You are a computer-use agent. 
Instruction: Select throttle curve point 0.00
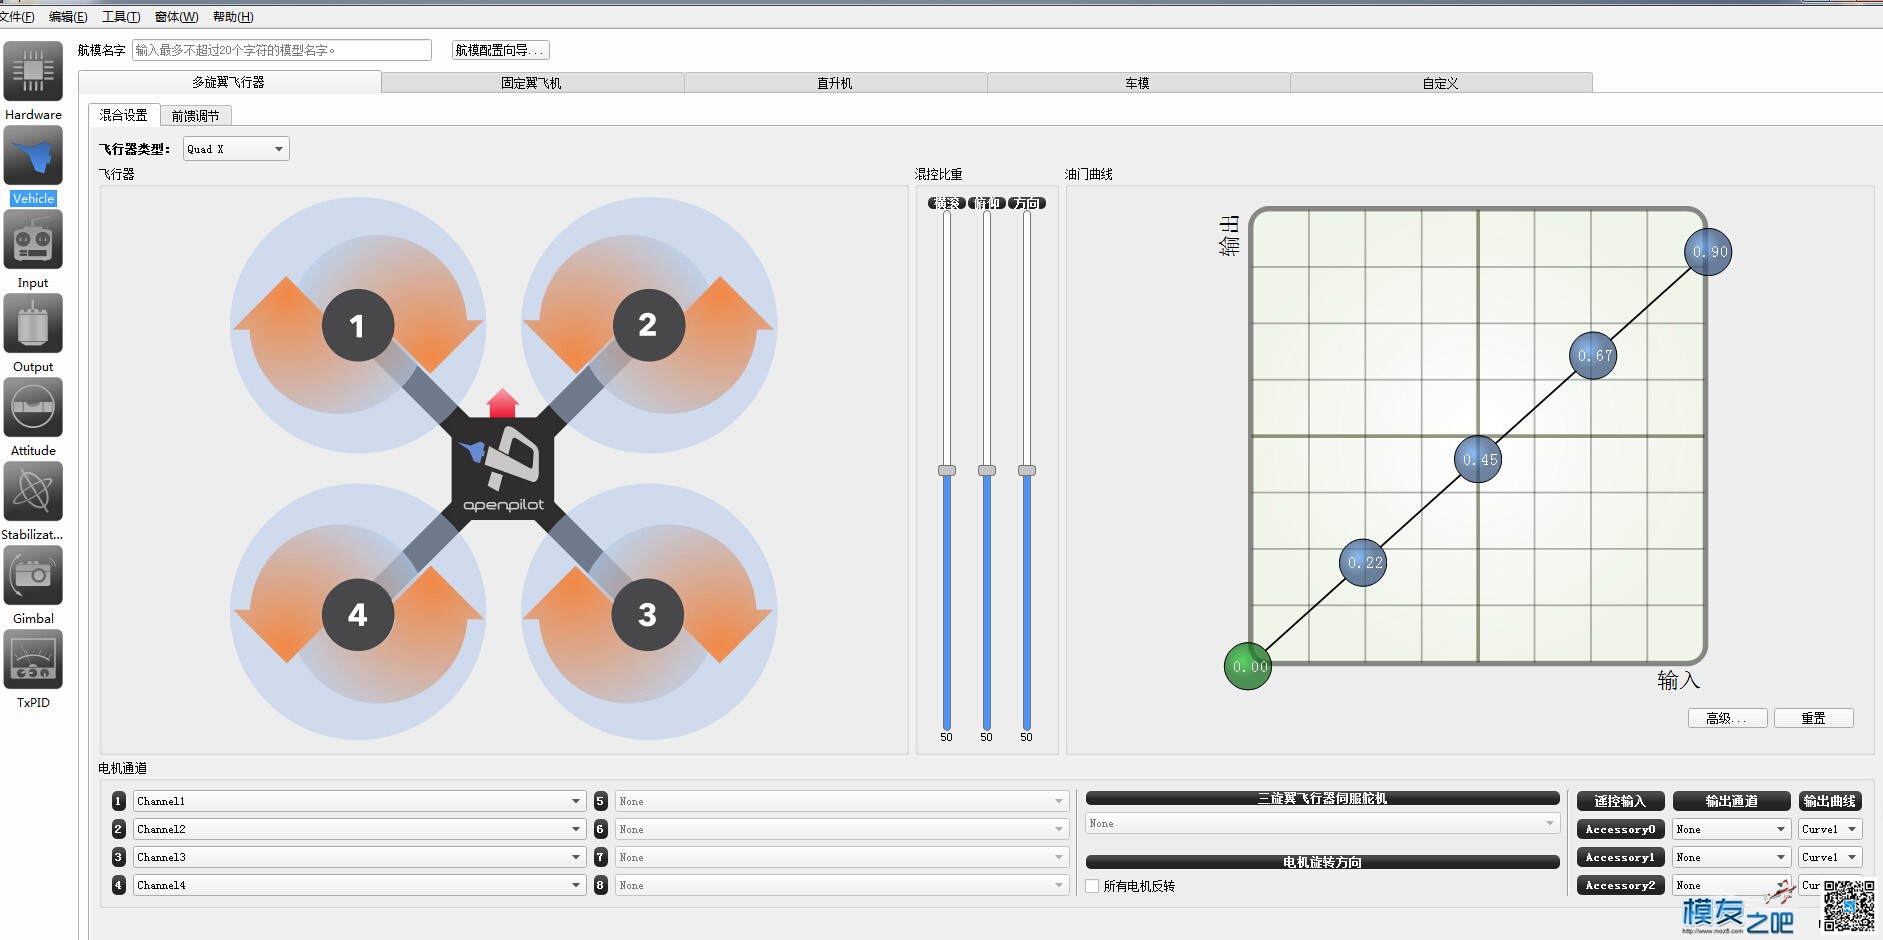tap(1248, 666)
